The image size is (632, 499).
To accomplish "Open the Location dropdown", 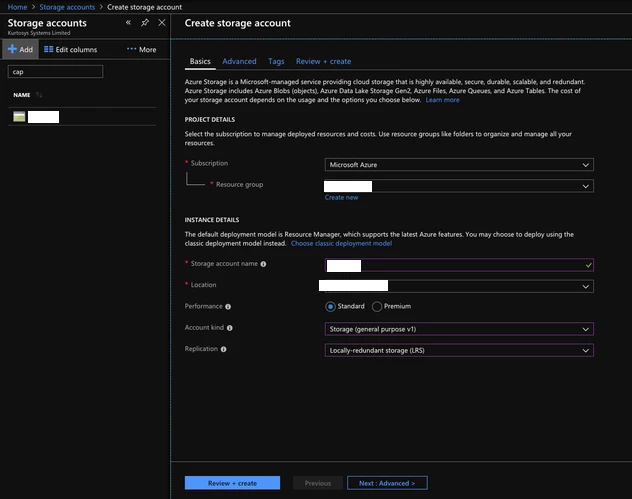I will [459, 286].
